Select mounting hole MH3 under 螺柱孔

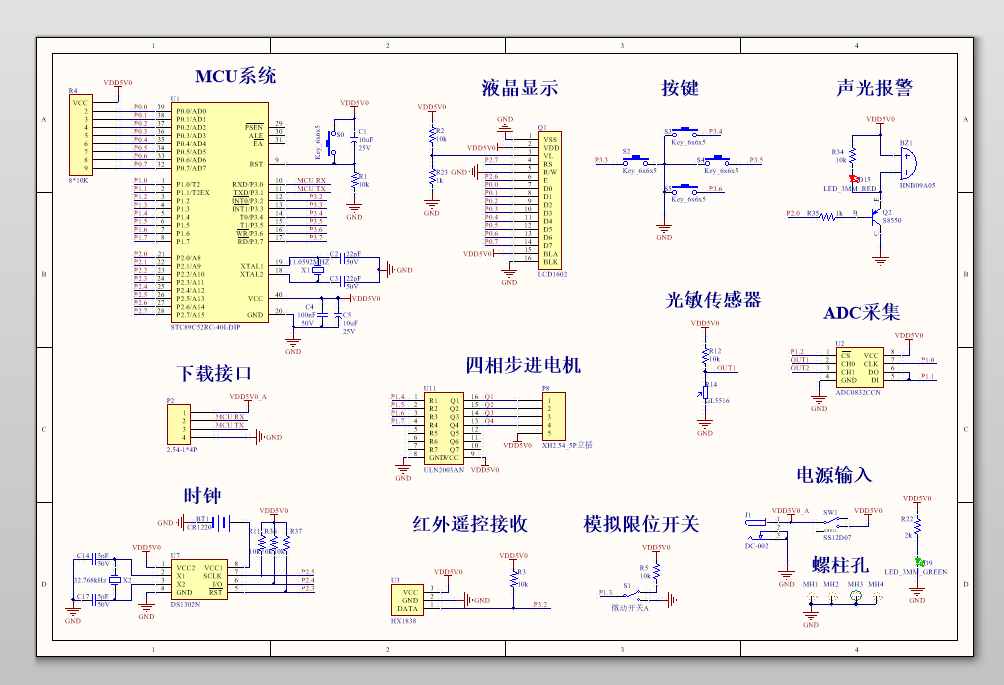(x=855, y=595)
